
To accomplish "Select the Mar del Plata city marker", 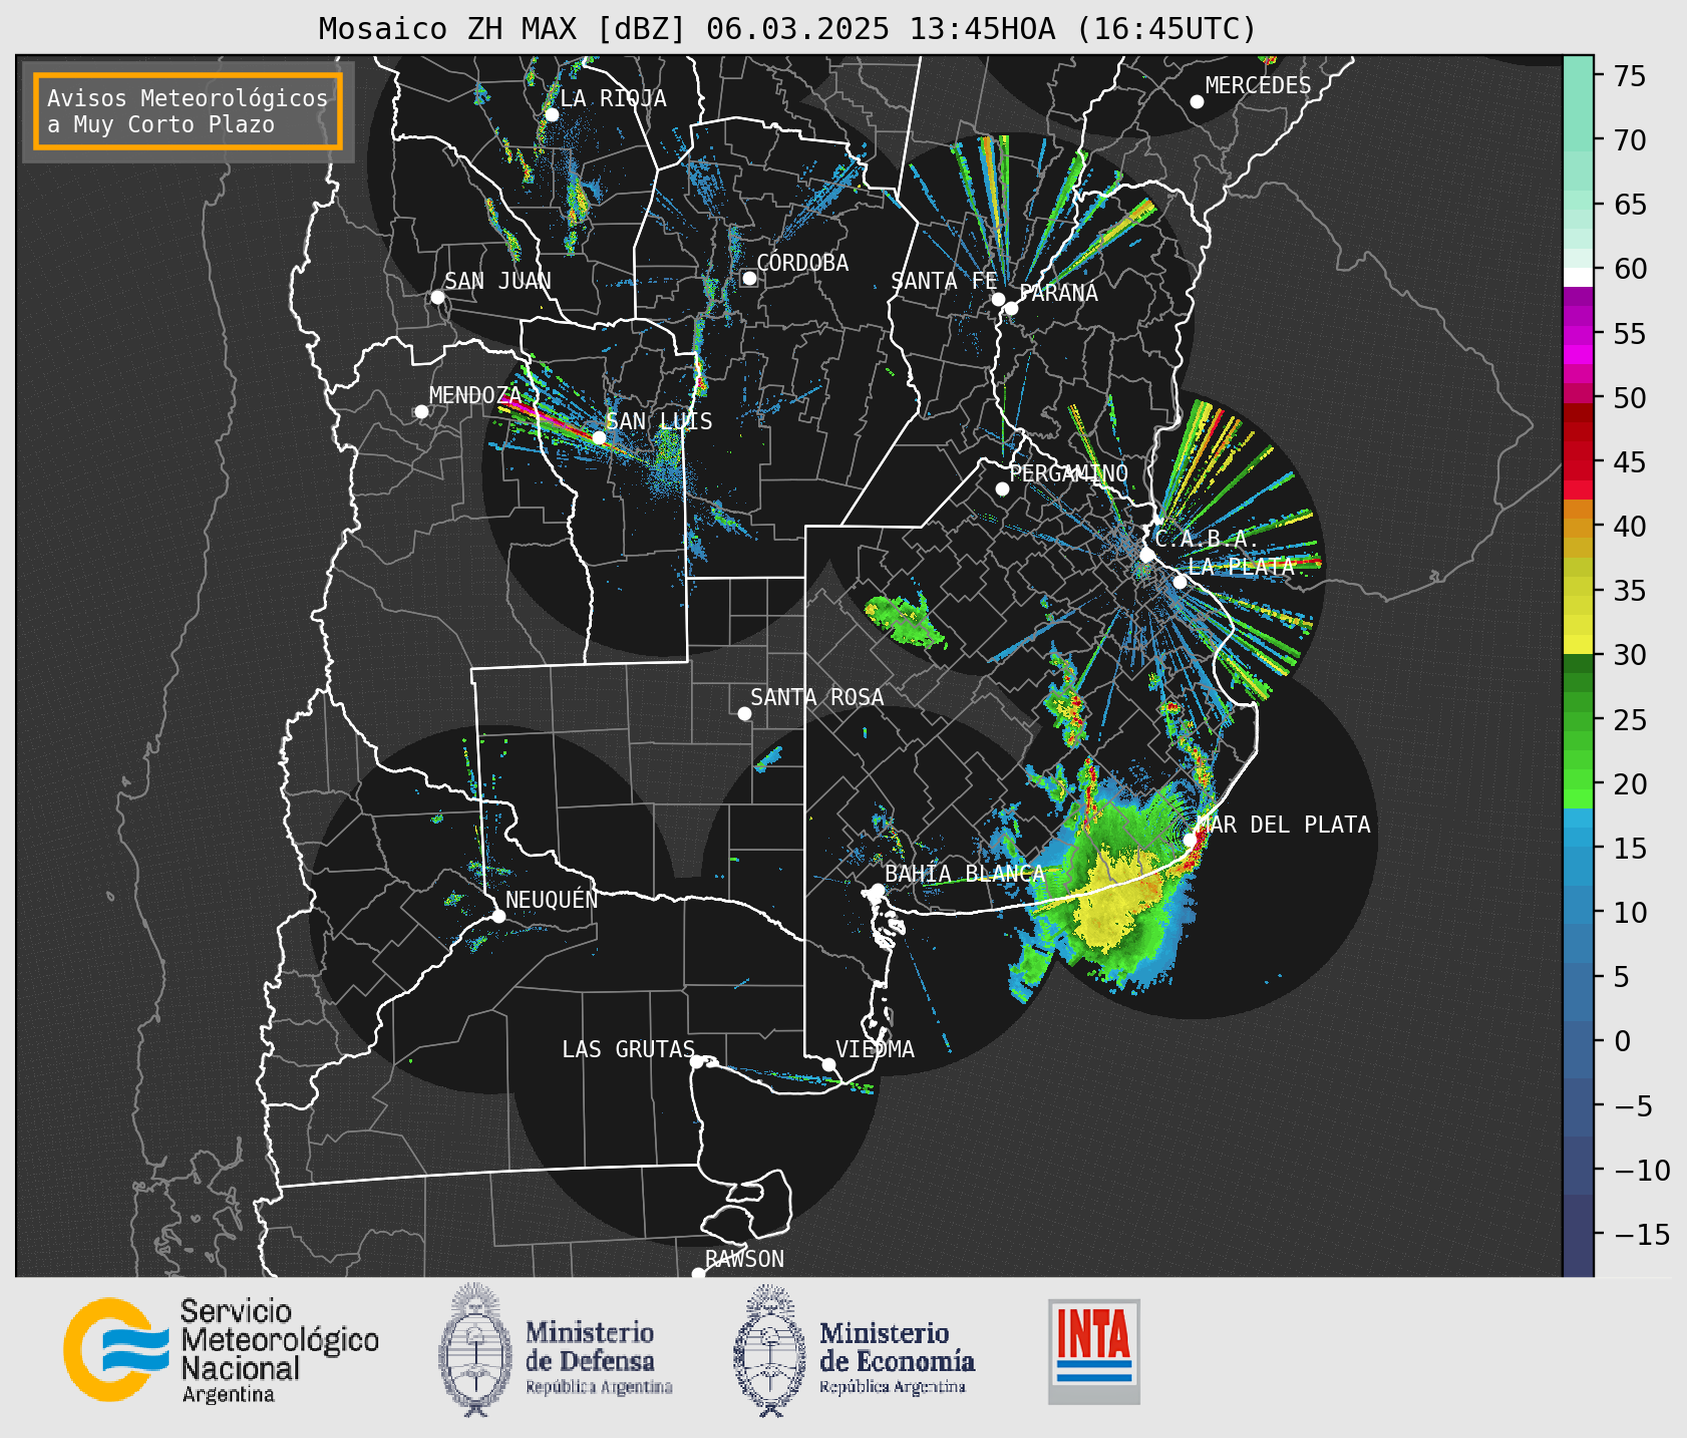I will 1190,840.
